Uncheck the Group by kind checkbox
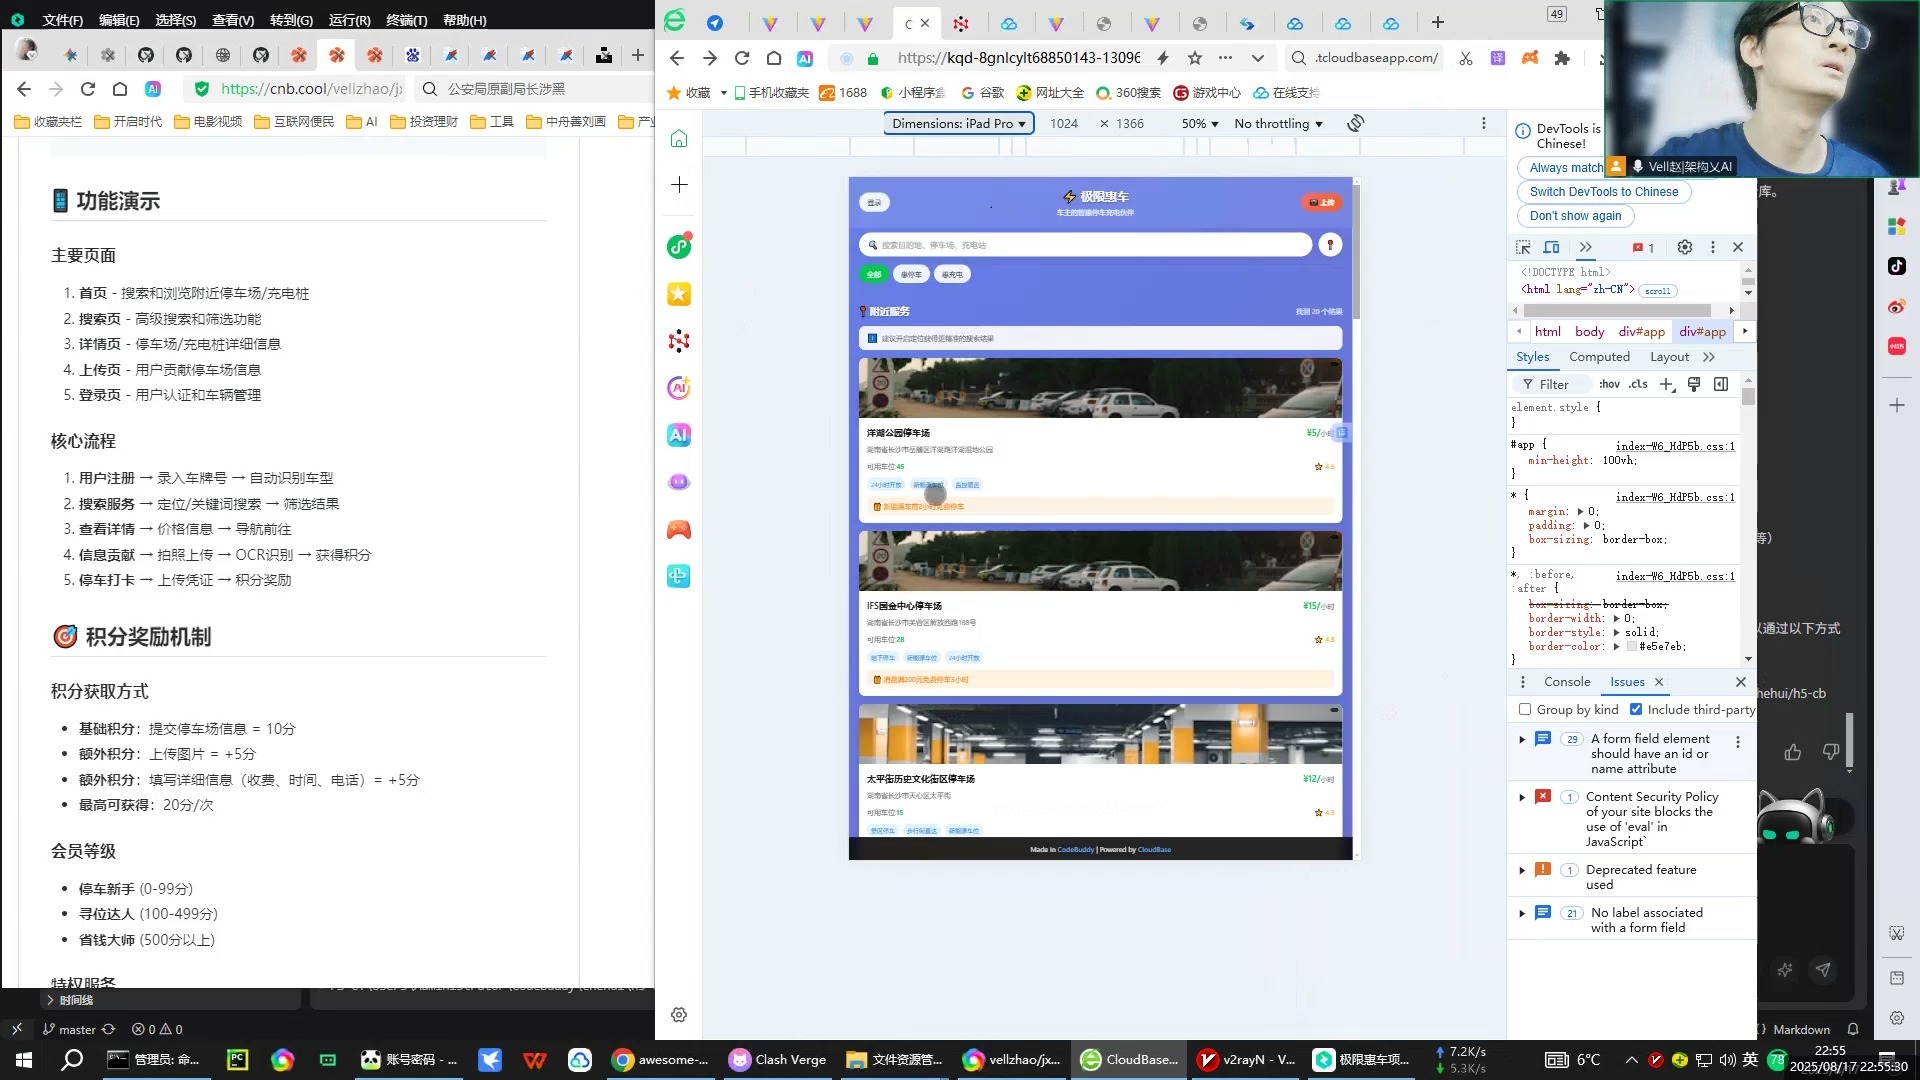The image size is (1920, 1080). tap(1525, 709)
